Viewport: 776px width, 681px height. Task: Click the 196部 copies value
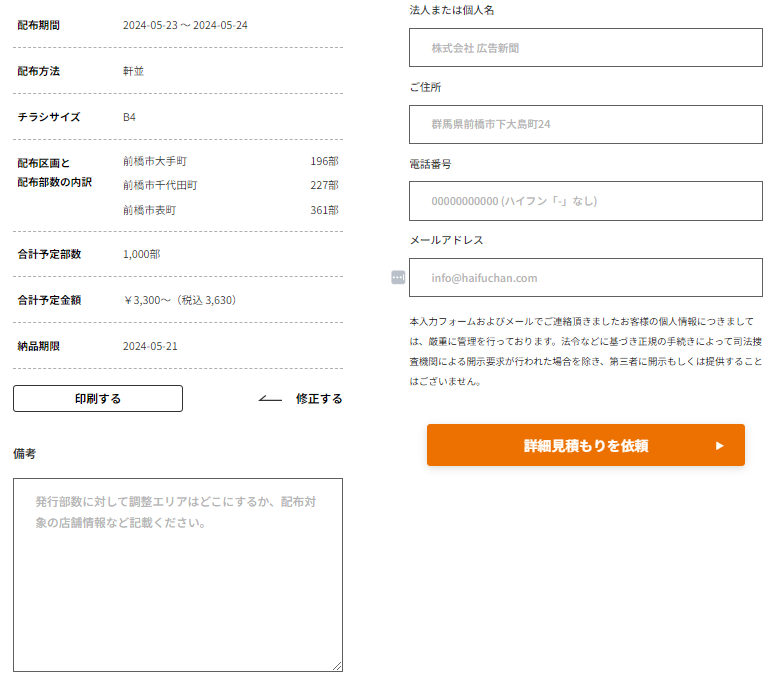(324, 161)
